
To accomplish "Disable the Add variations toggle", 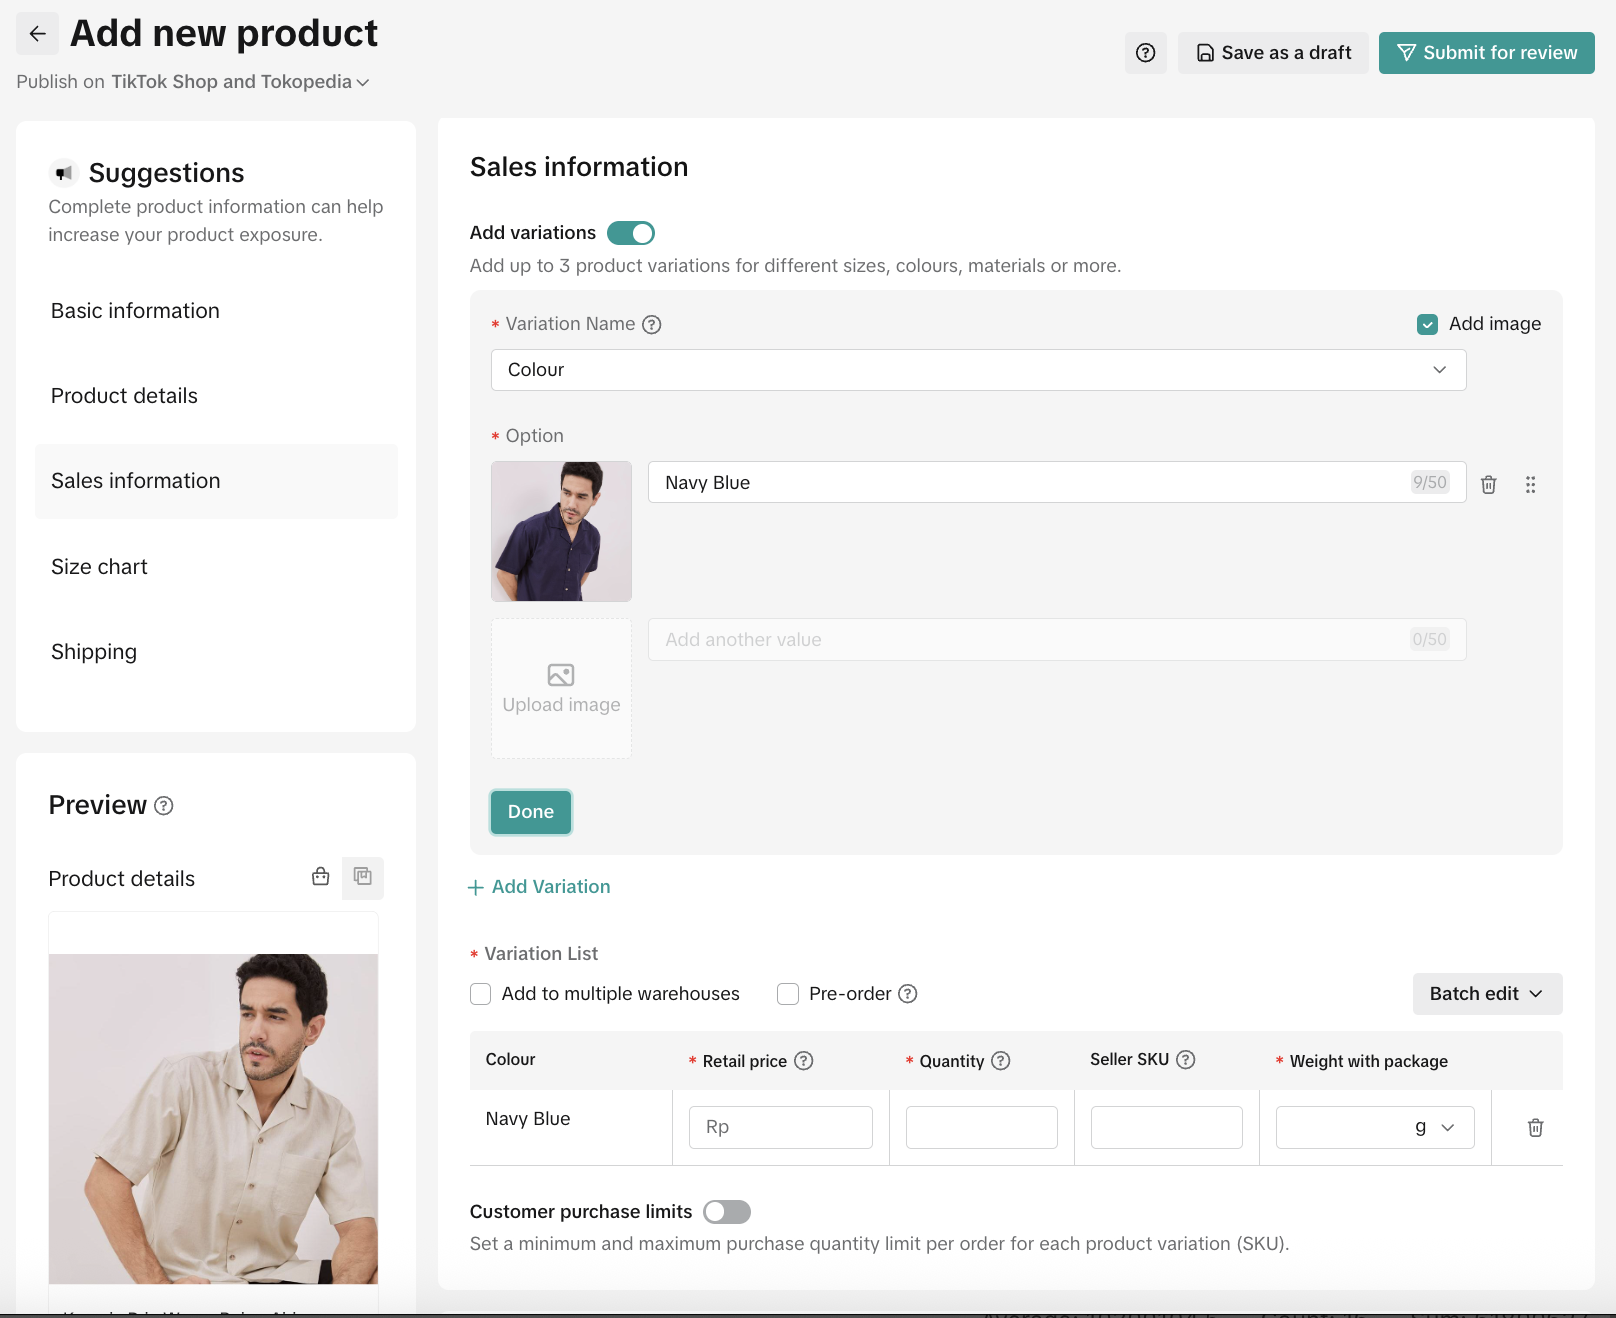I will [x=631, y=233].
